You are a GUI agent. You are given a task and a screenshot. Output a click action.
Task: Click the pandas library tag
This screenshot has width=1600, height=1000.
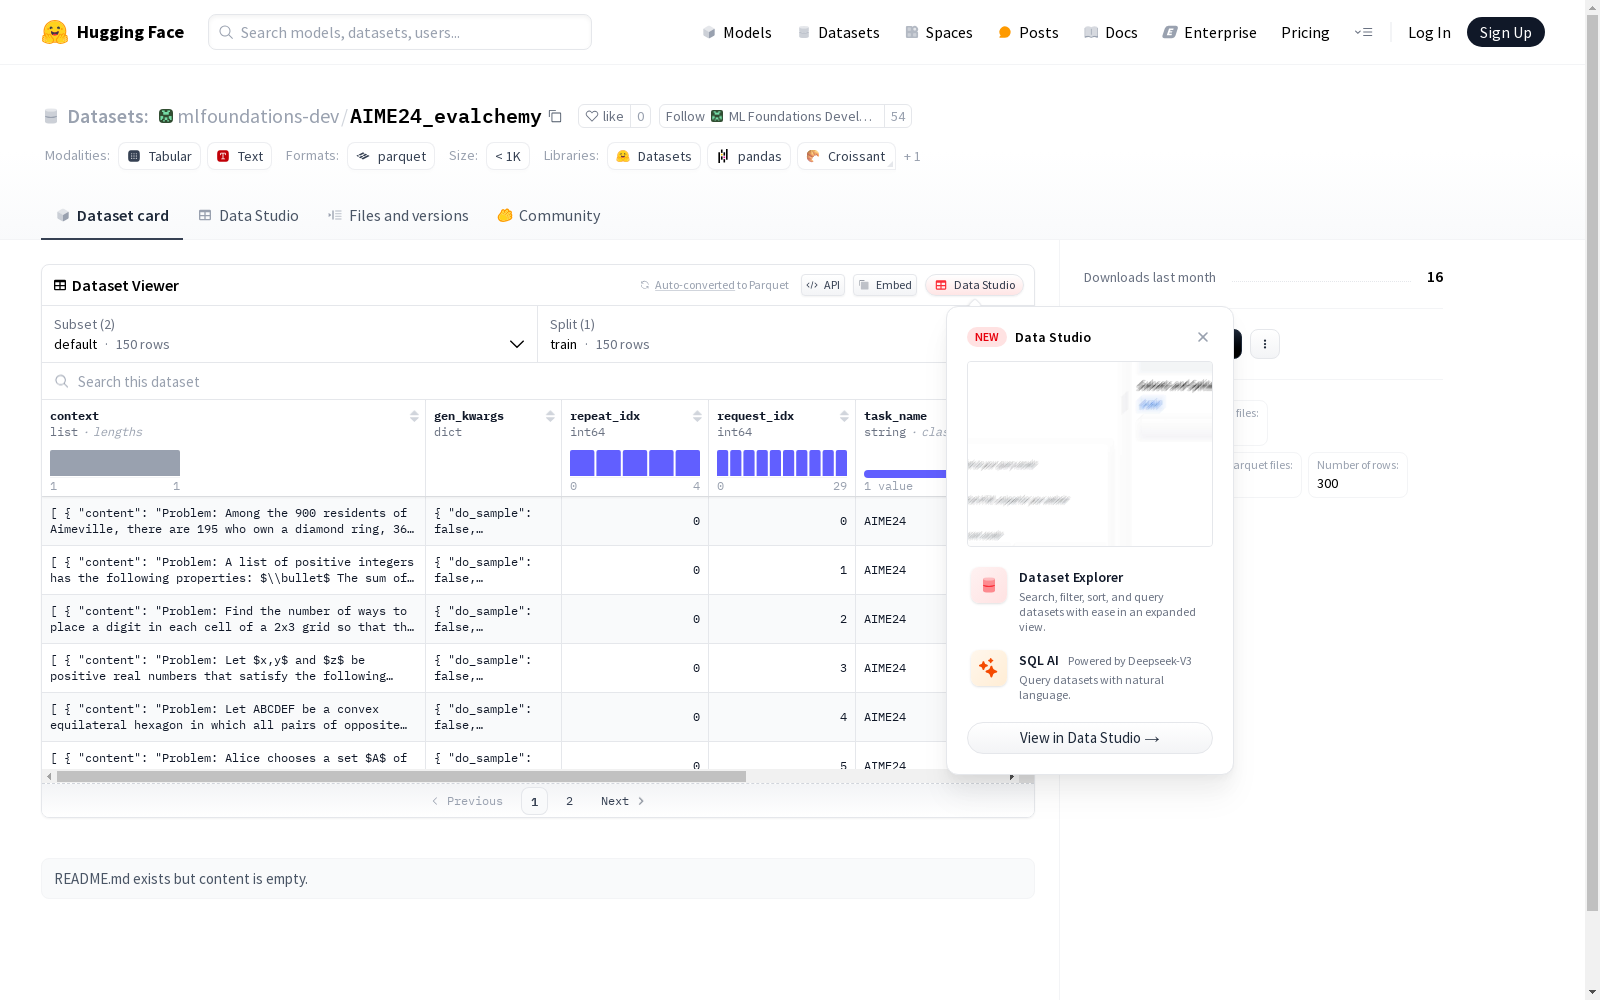(749, 156)
